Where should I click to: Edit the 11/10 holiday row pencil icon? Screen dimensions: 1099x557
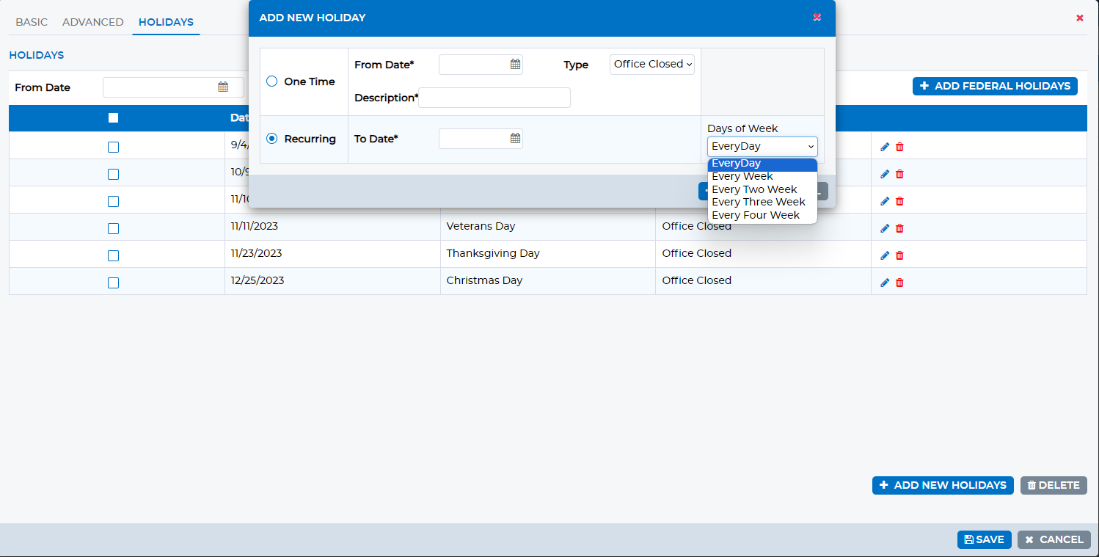(885, 201)
